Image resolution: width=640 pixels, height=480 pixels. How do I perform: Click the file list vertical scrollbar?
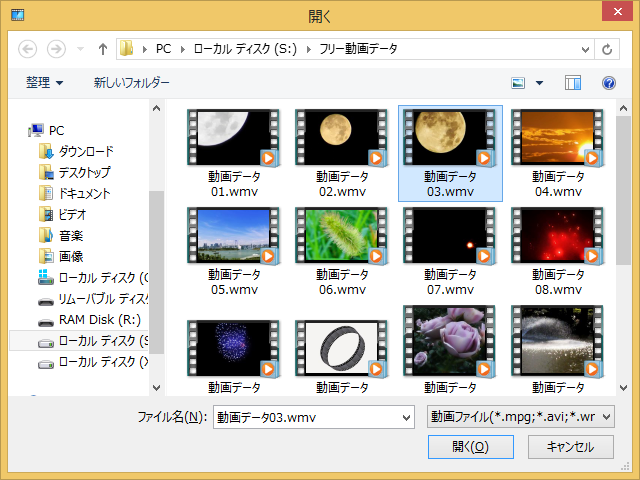tap(624, 250)
